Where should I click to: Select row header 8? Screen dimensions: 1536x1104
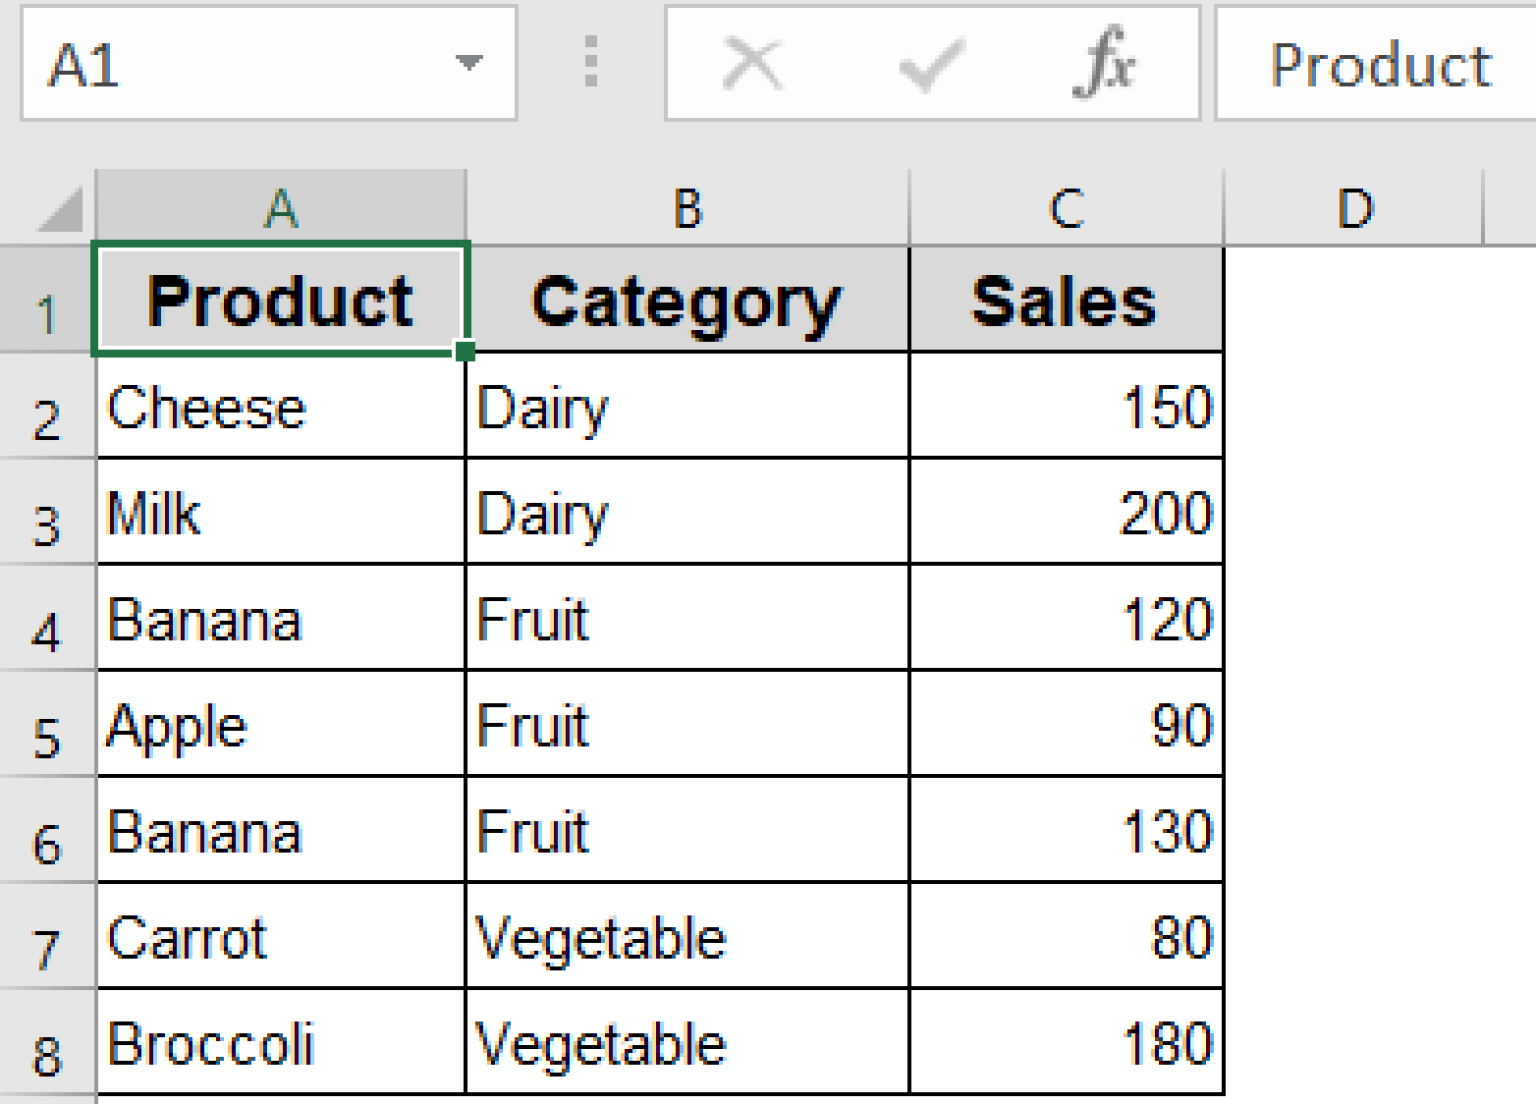(46, 1048)
